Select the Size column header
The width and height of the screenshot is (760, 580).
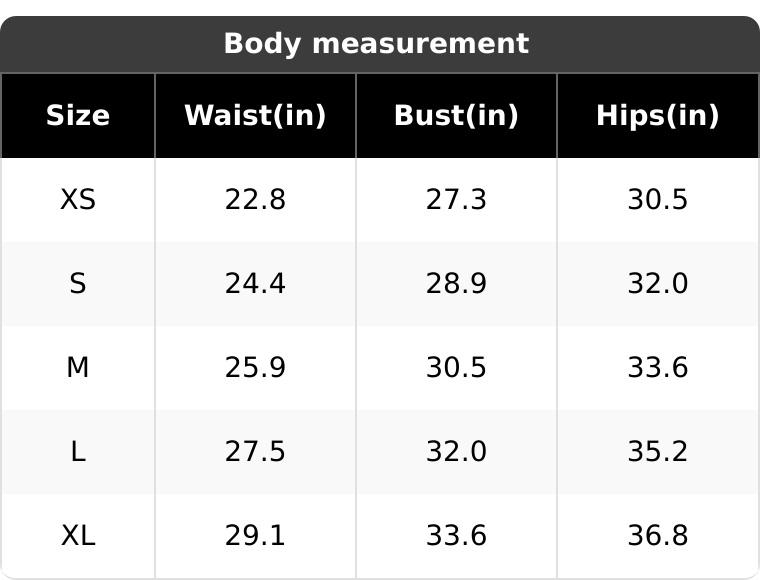tap(78, 115)
